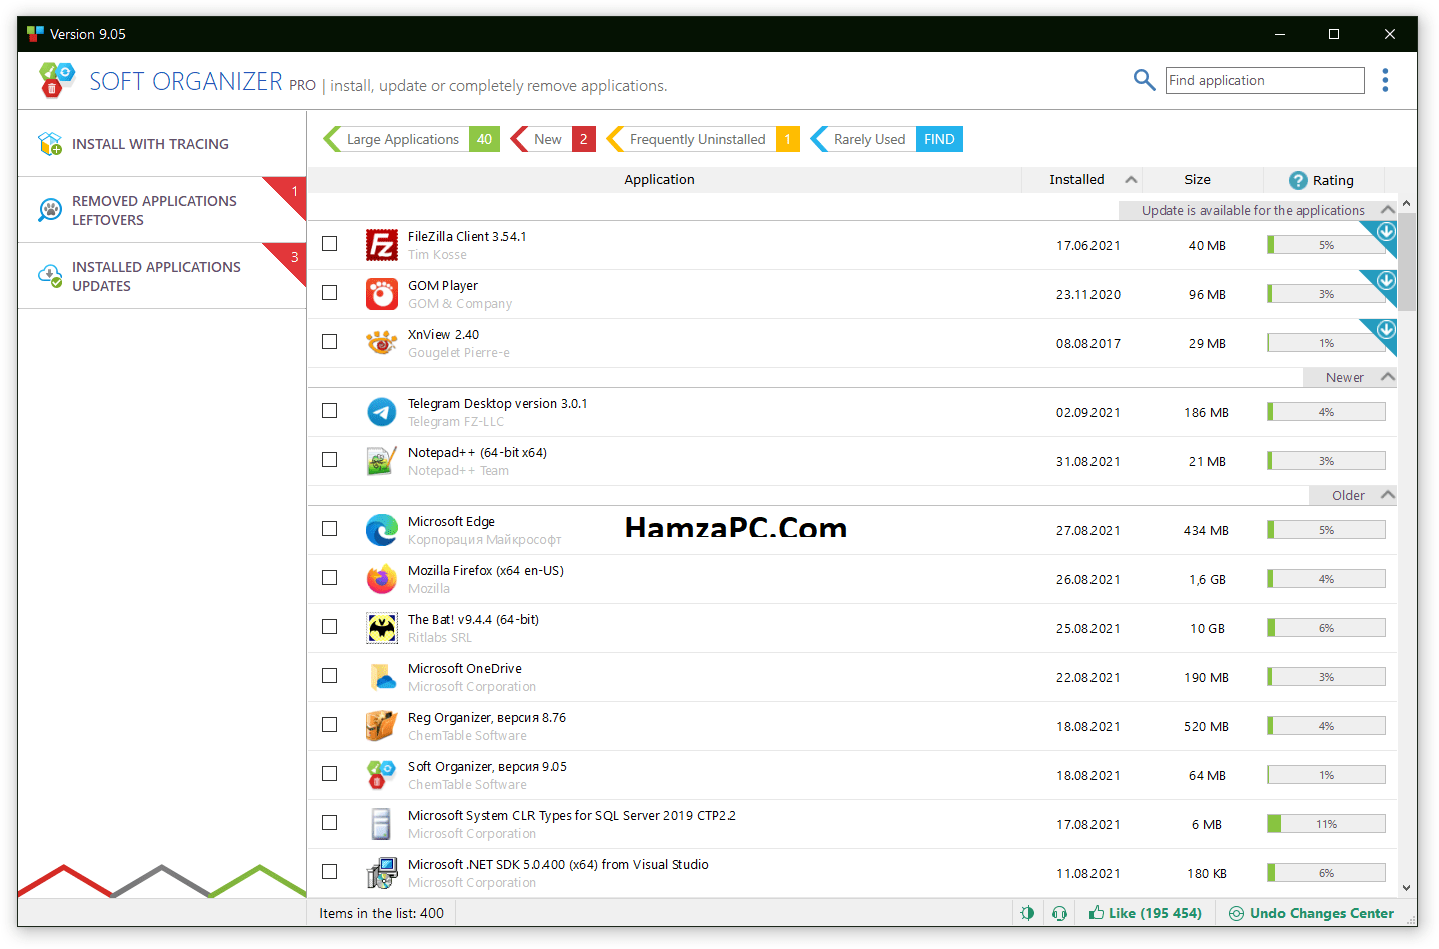Tick the Notepad++ checkbox

330,460
